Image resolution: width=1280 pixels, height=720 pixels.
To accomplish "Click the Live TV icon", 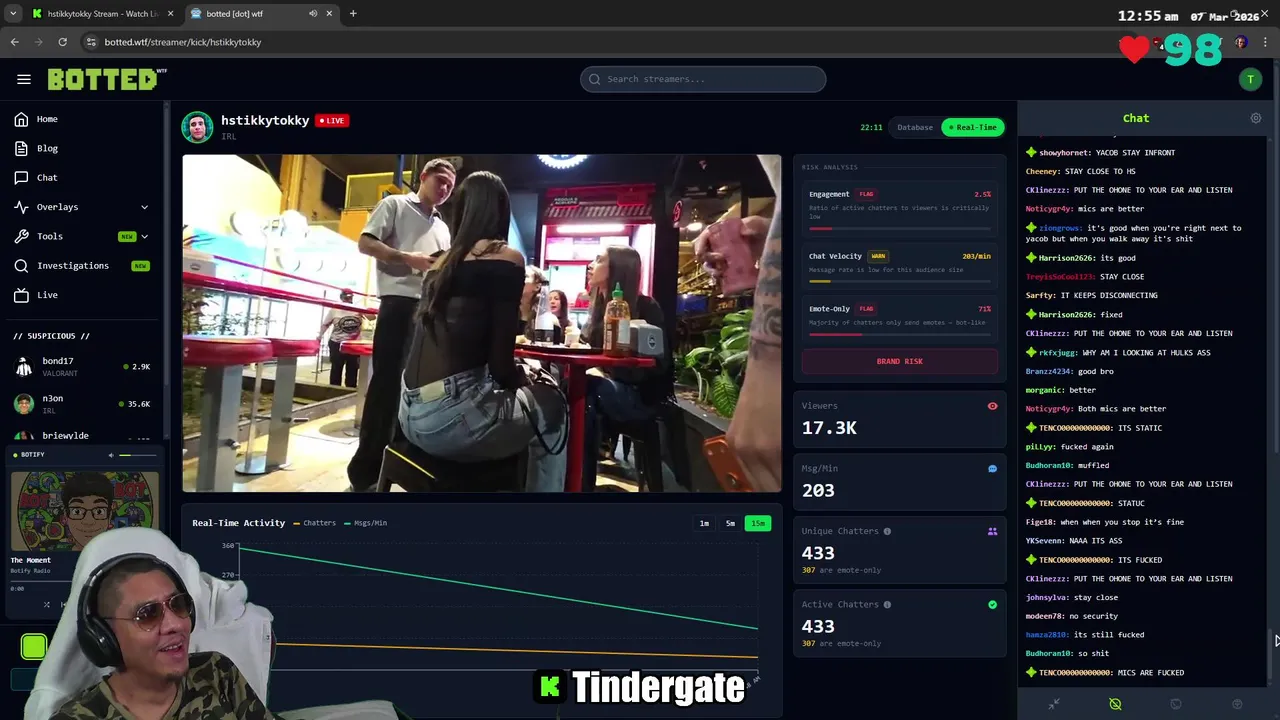I will pos(21,295).
